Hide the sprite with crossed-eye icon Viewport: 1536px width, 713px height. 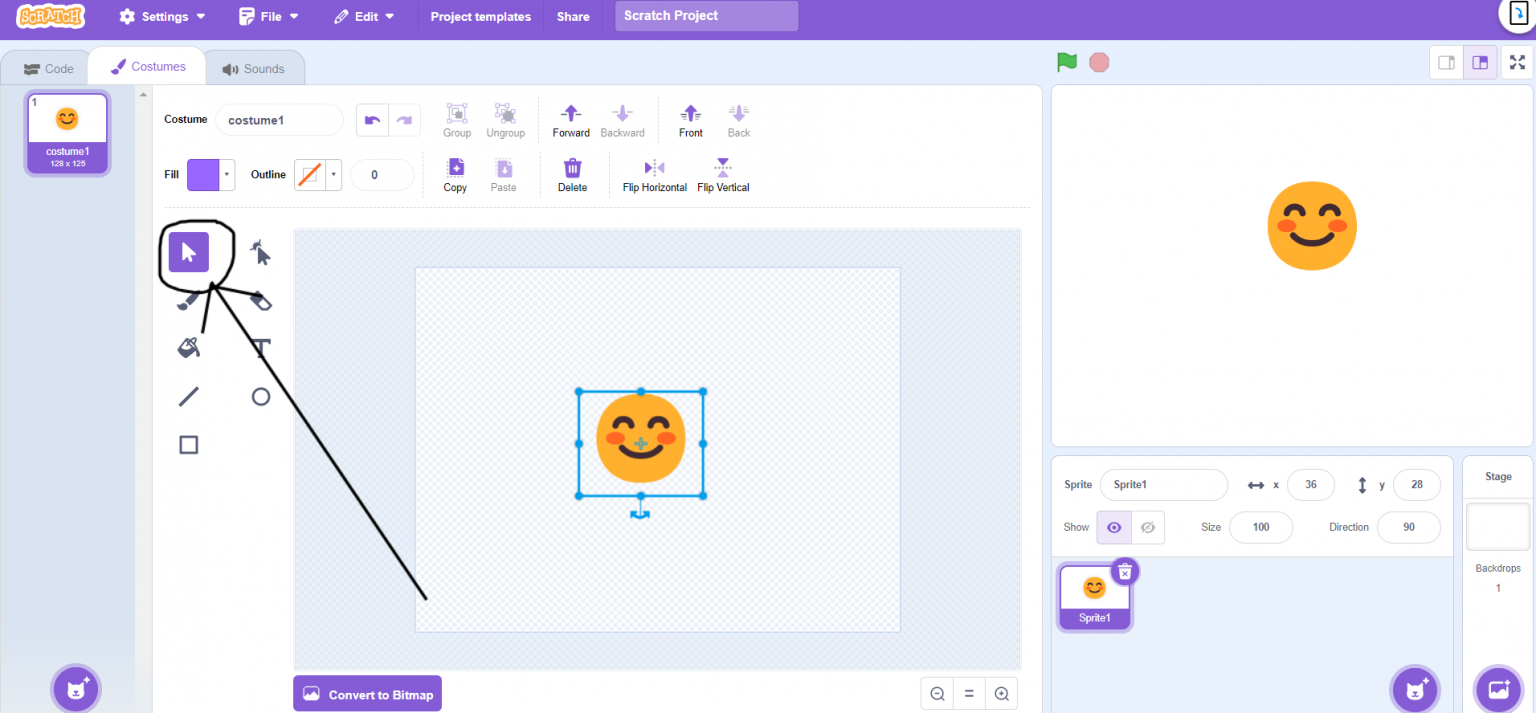point(1147,527)
